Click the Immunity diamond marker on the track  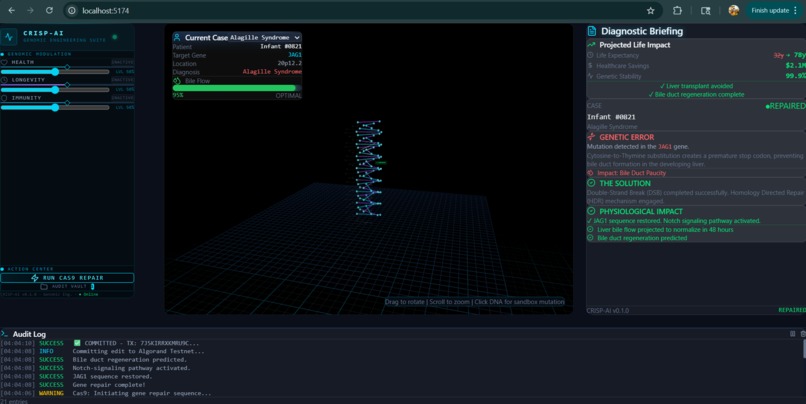[x=67, y=103]
